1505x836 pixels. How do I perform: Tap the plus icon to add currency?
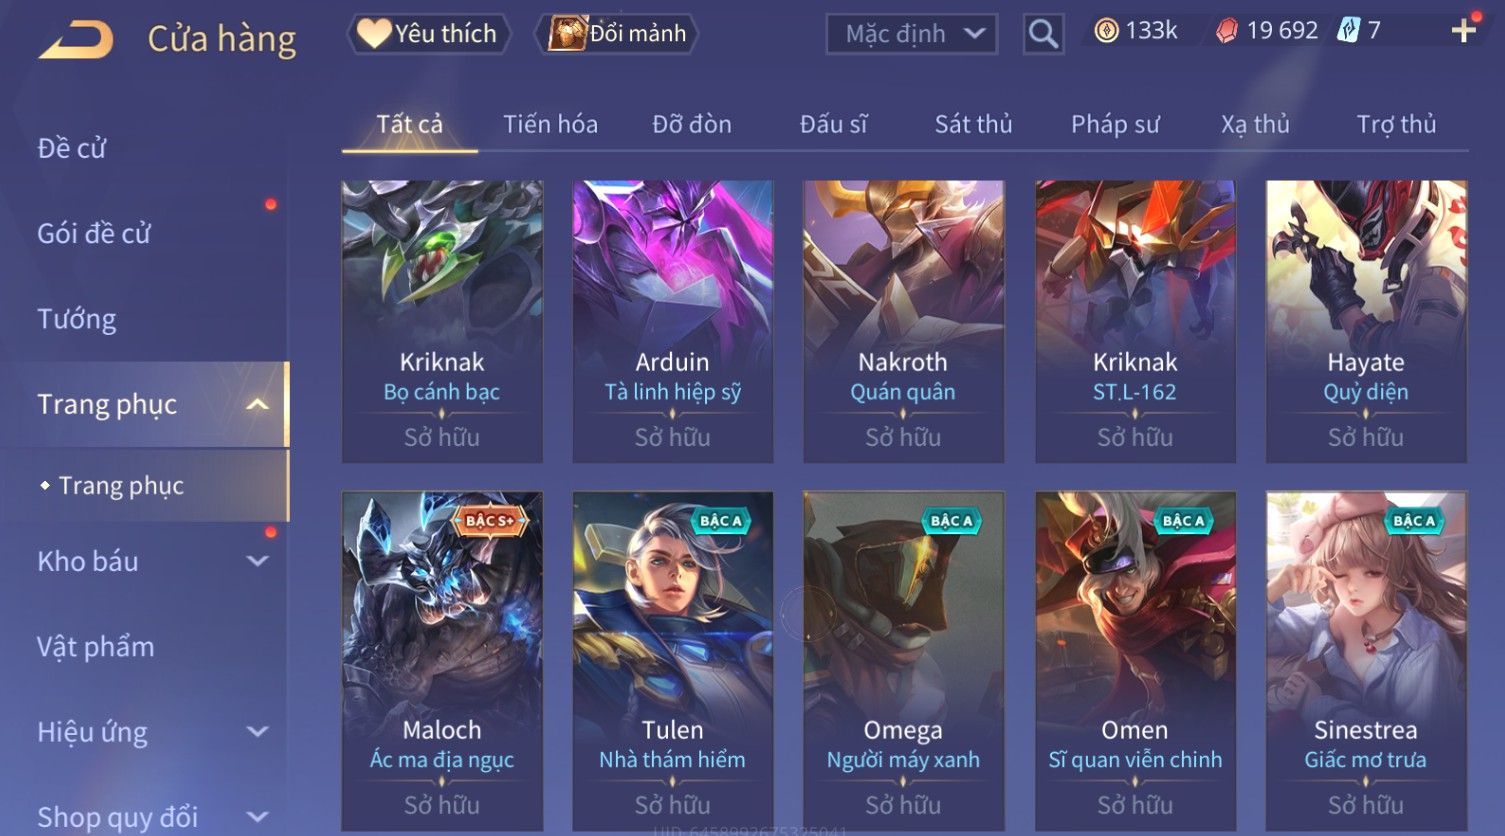pos(1464,31)
